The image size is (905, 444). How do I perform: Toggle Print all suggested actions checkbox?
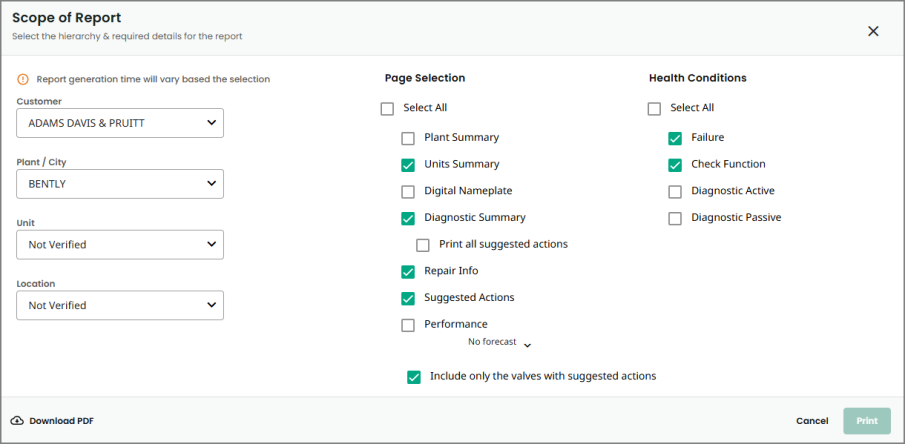click(x=423, y=245)
